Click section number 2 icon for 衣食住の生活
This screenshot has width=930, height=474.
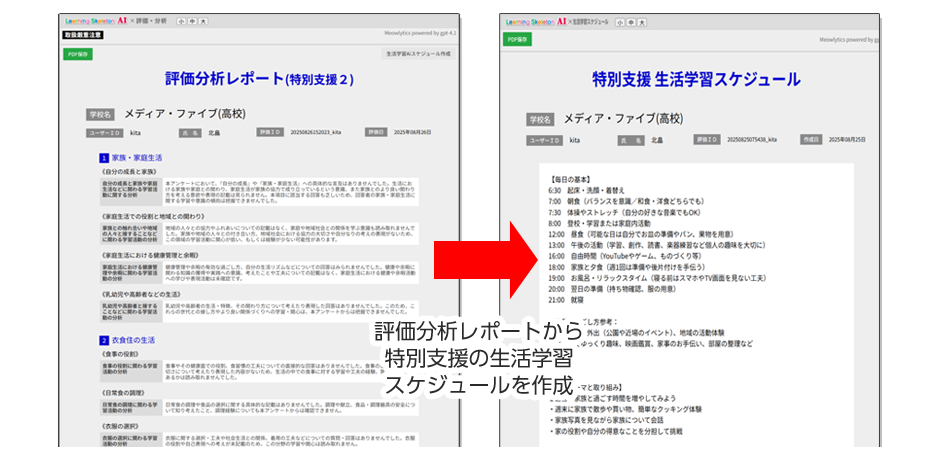tap(104, 340)
